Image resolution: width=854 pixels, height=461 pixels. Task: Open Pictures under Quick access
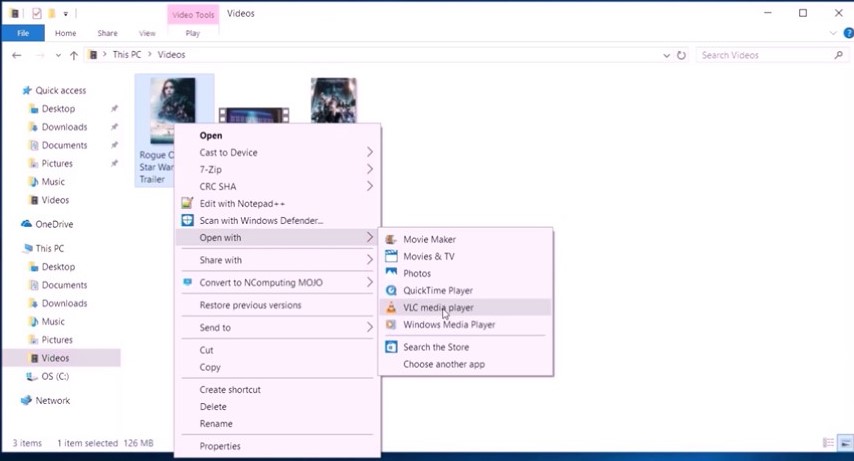tap(57, 163)
